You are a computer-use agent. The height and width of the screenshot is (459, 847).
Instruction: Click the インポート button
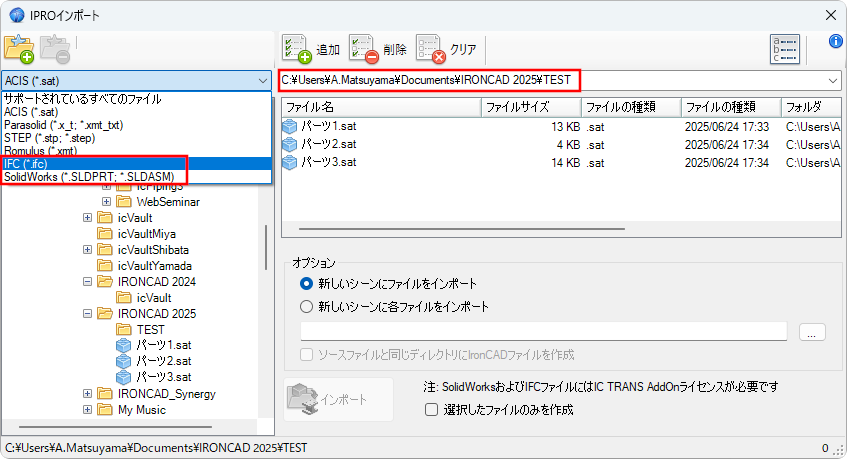[x=339, y=400]
